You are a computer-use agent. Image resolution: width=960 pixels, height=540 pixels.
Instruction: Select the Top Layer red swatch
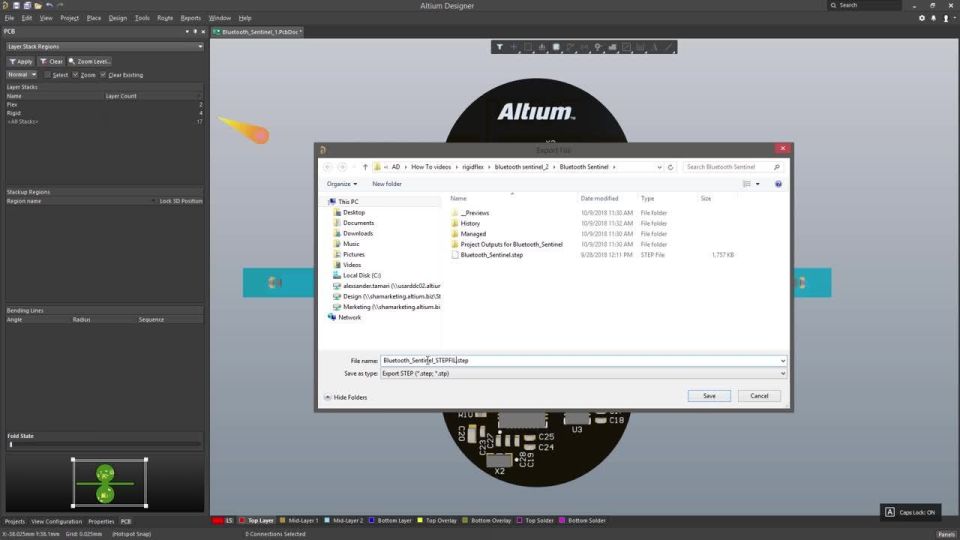(x=242, y=520)
